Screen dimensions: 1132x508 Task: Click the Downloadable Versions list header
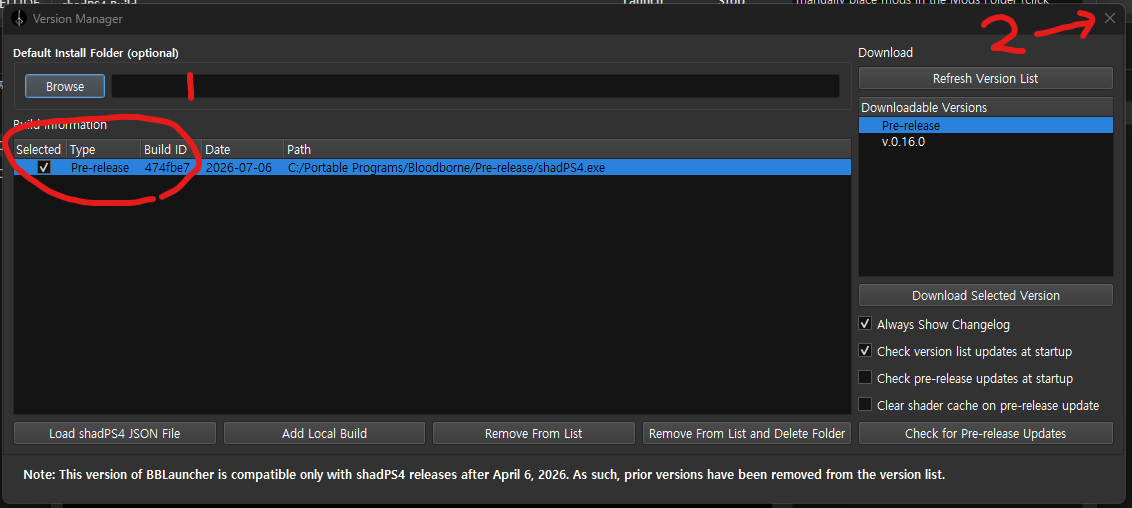[x=985, y=108]
